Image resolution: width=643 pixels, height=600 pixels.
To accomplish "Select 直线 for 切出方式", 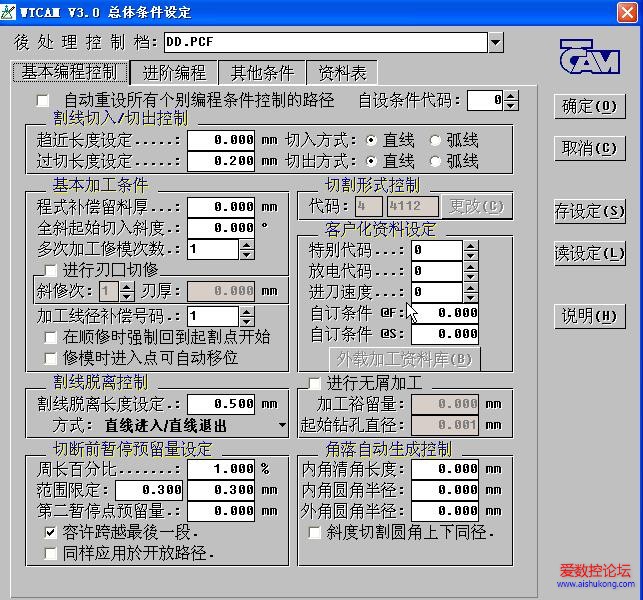I will point(371,161).
